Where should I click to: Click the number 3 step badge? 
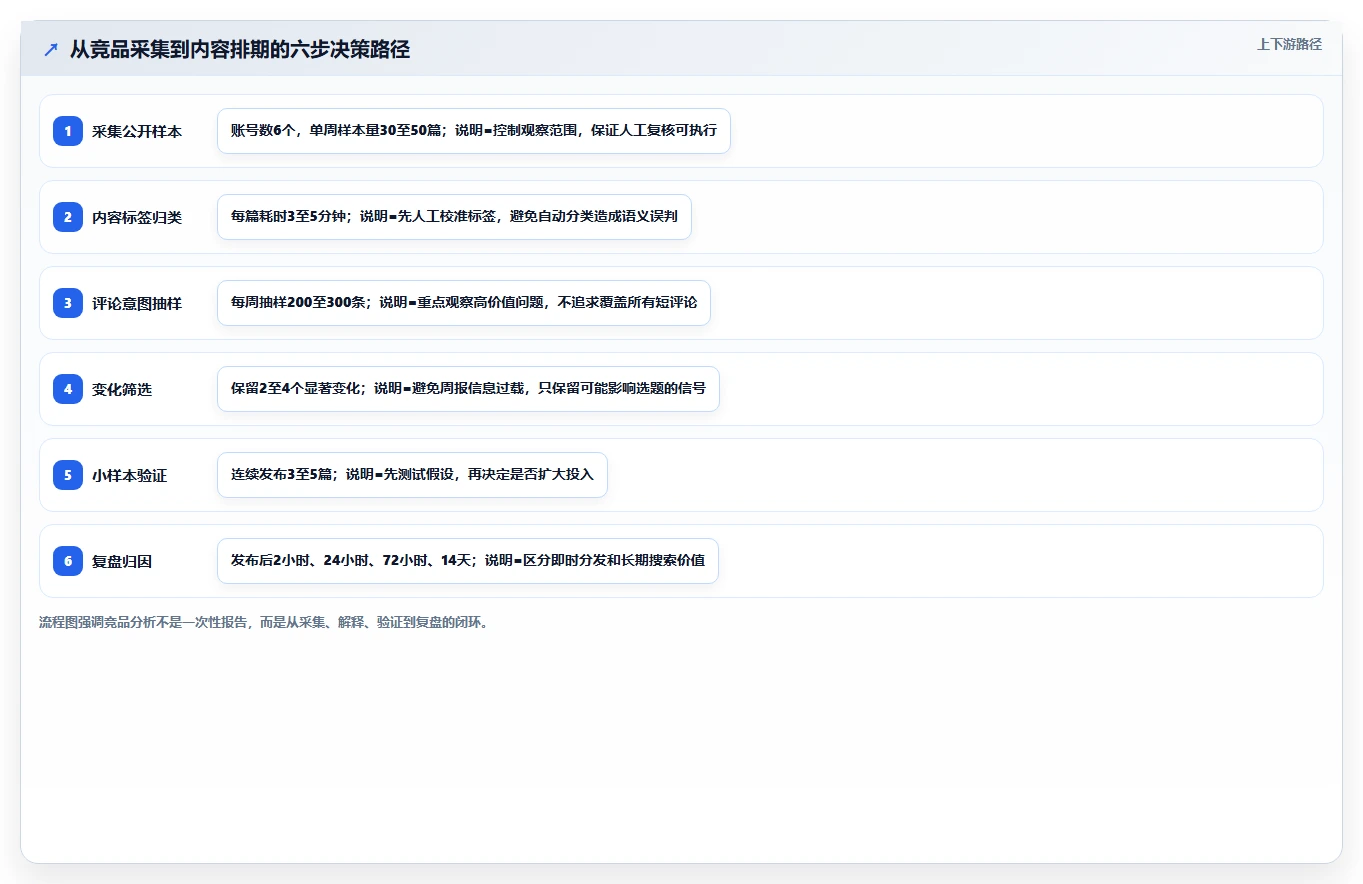[68, 303]
